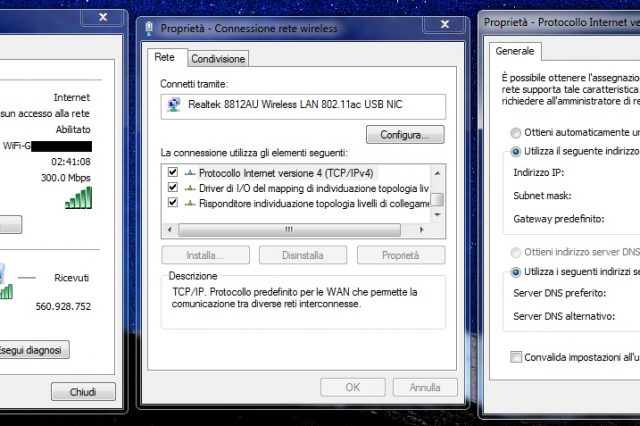Click the horizontal scroll left arrow
This screenshot has width=640, height=426.
click(170, 230)
